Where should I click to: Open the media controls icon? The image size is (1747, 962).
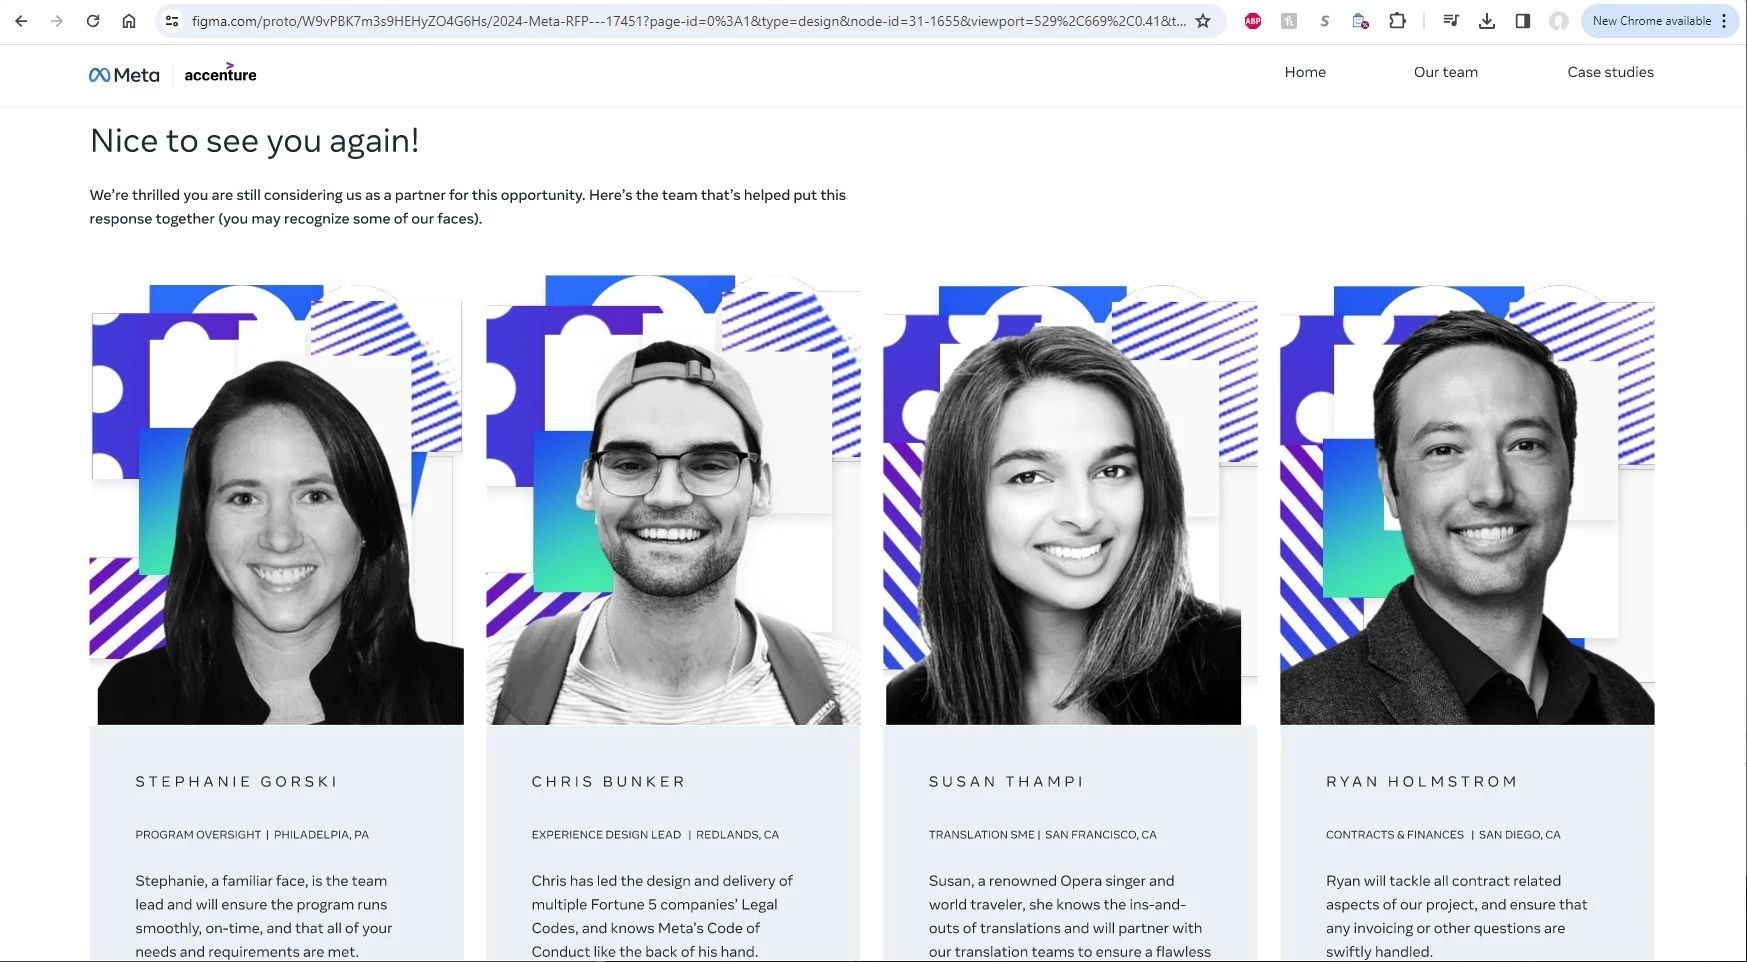point(1451,21)
